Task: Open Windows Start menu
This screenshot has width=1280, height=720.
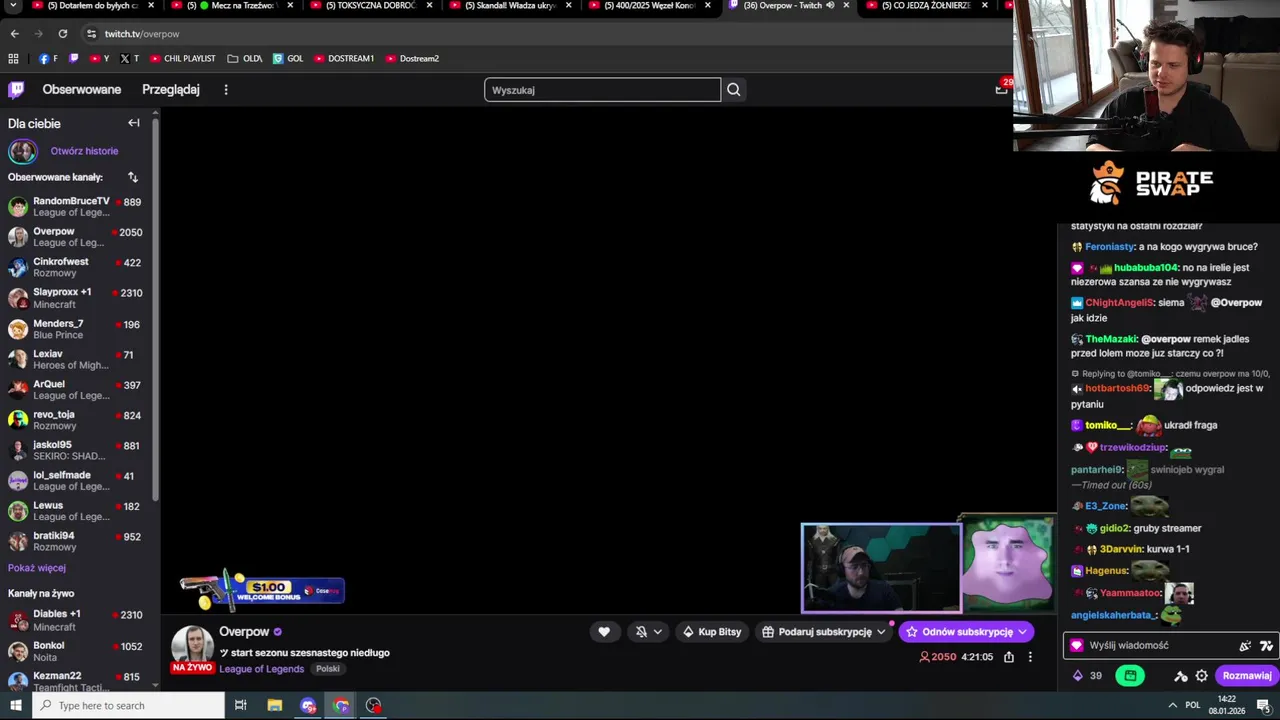Action: (15, 705)
